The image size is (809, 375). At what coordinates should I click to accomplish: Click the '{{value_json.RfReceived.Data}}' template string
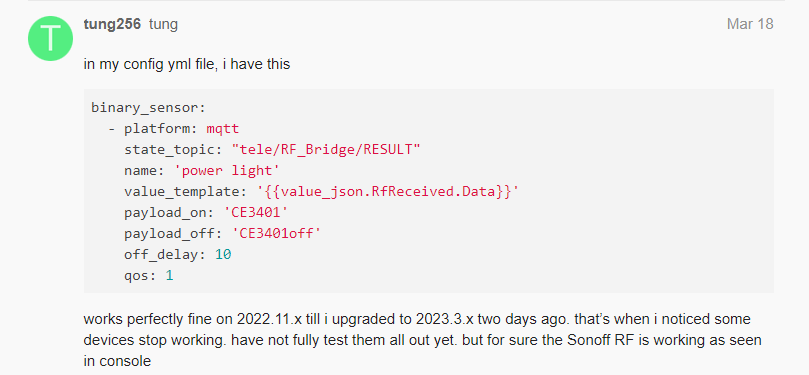point(387,192)
